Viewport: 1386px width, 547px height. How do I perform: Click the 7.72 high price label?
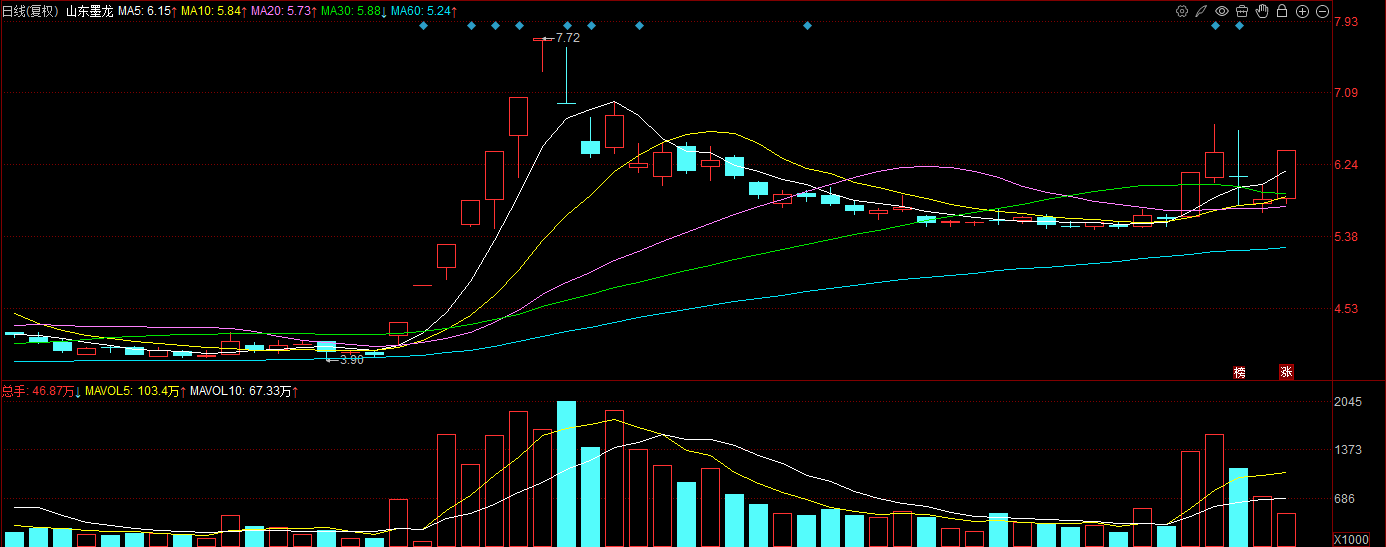tap(567, 37)
